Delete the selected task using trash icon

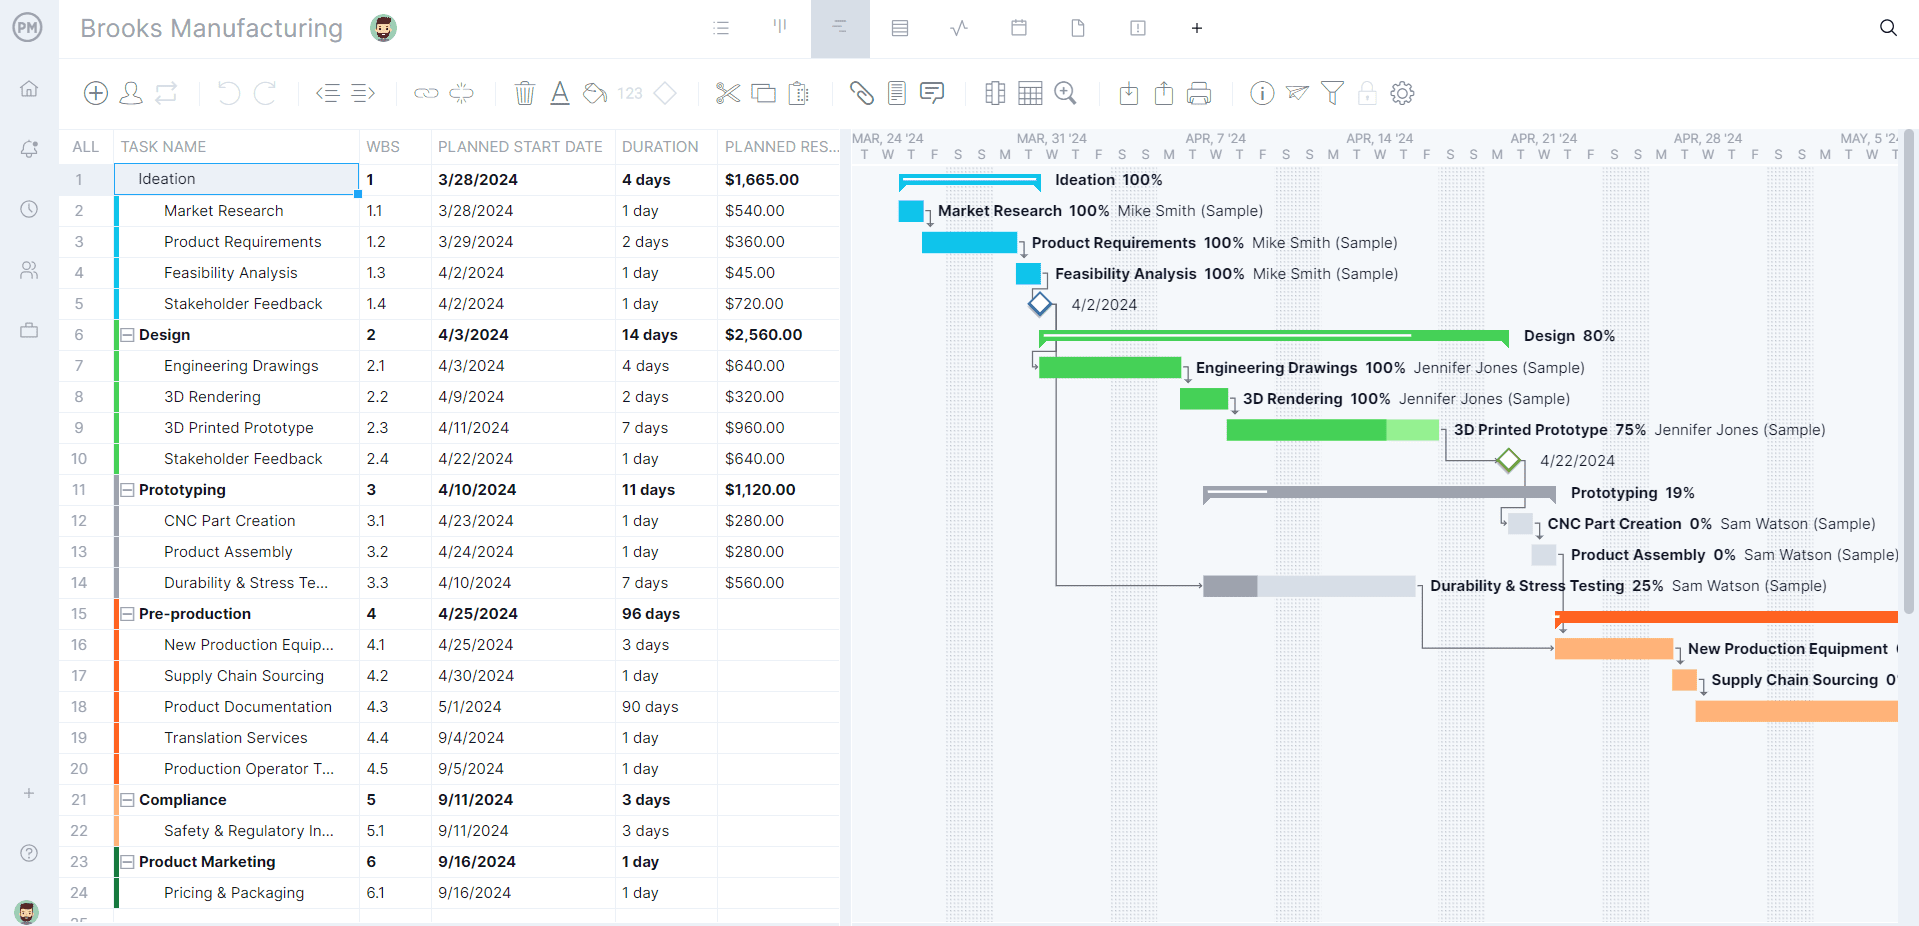point(525,93)
